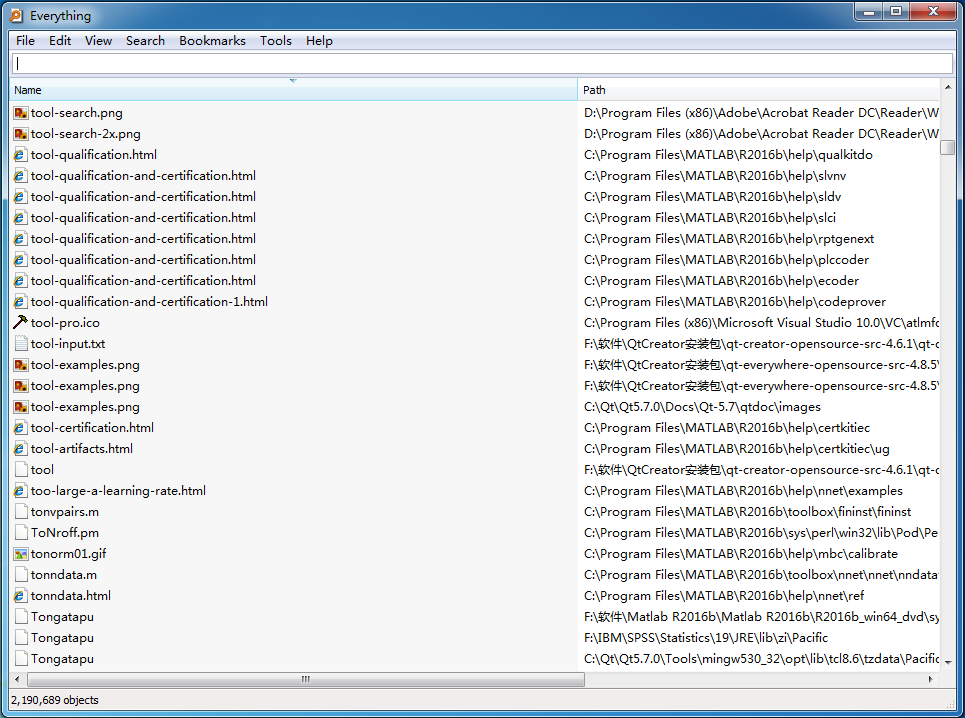
Task: Click the search text input box
Action: pyautogui.click(x=482, y=63)
